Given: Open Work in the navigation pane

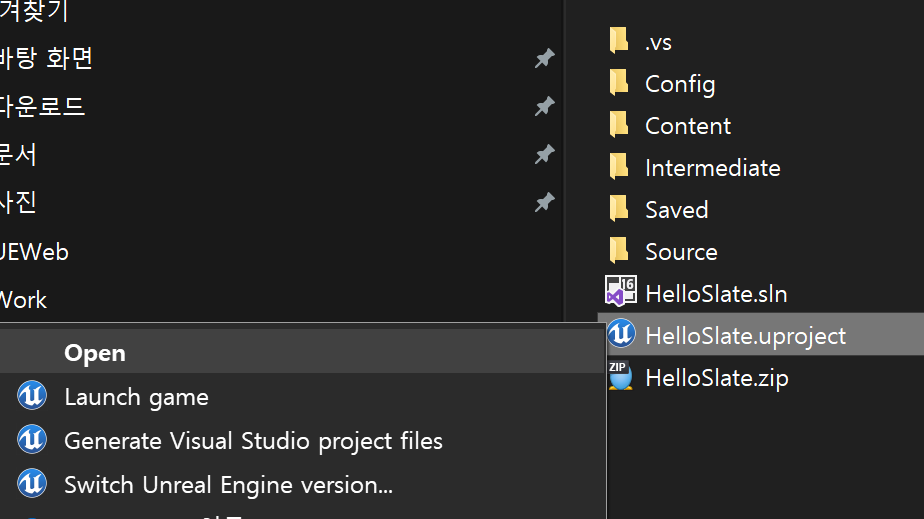Looking at the screenshot, I should (x=23, y=300).
